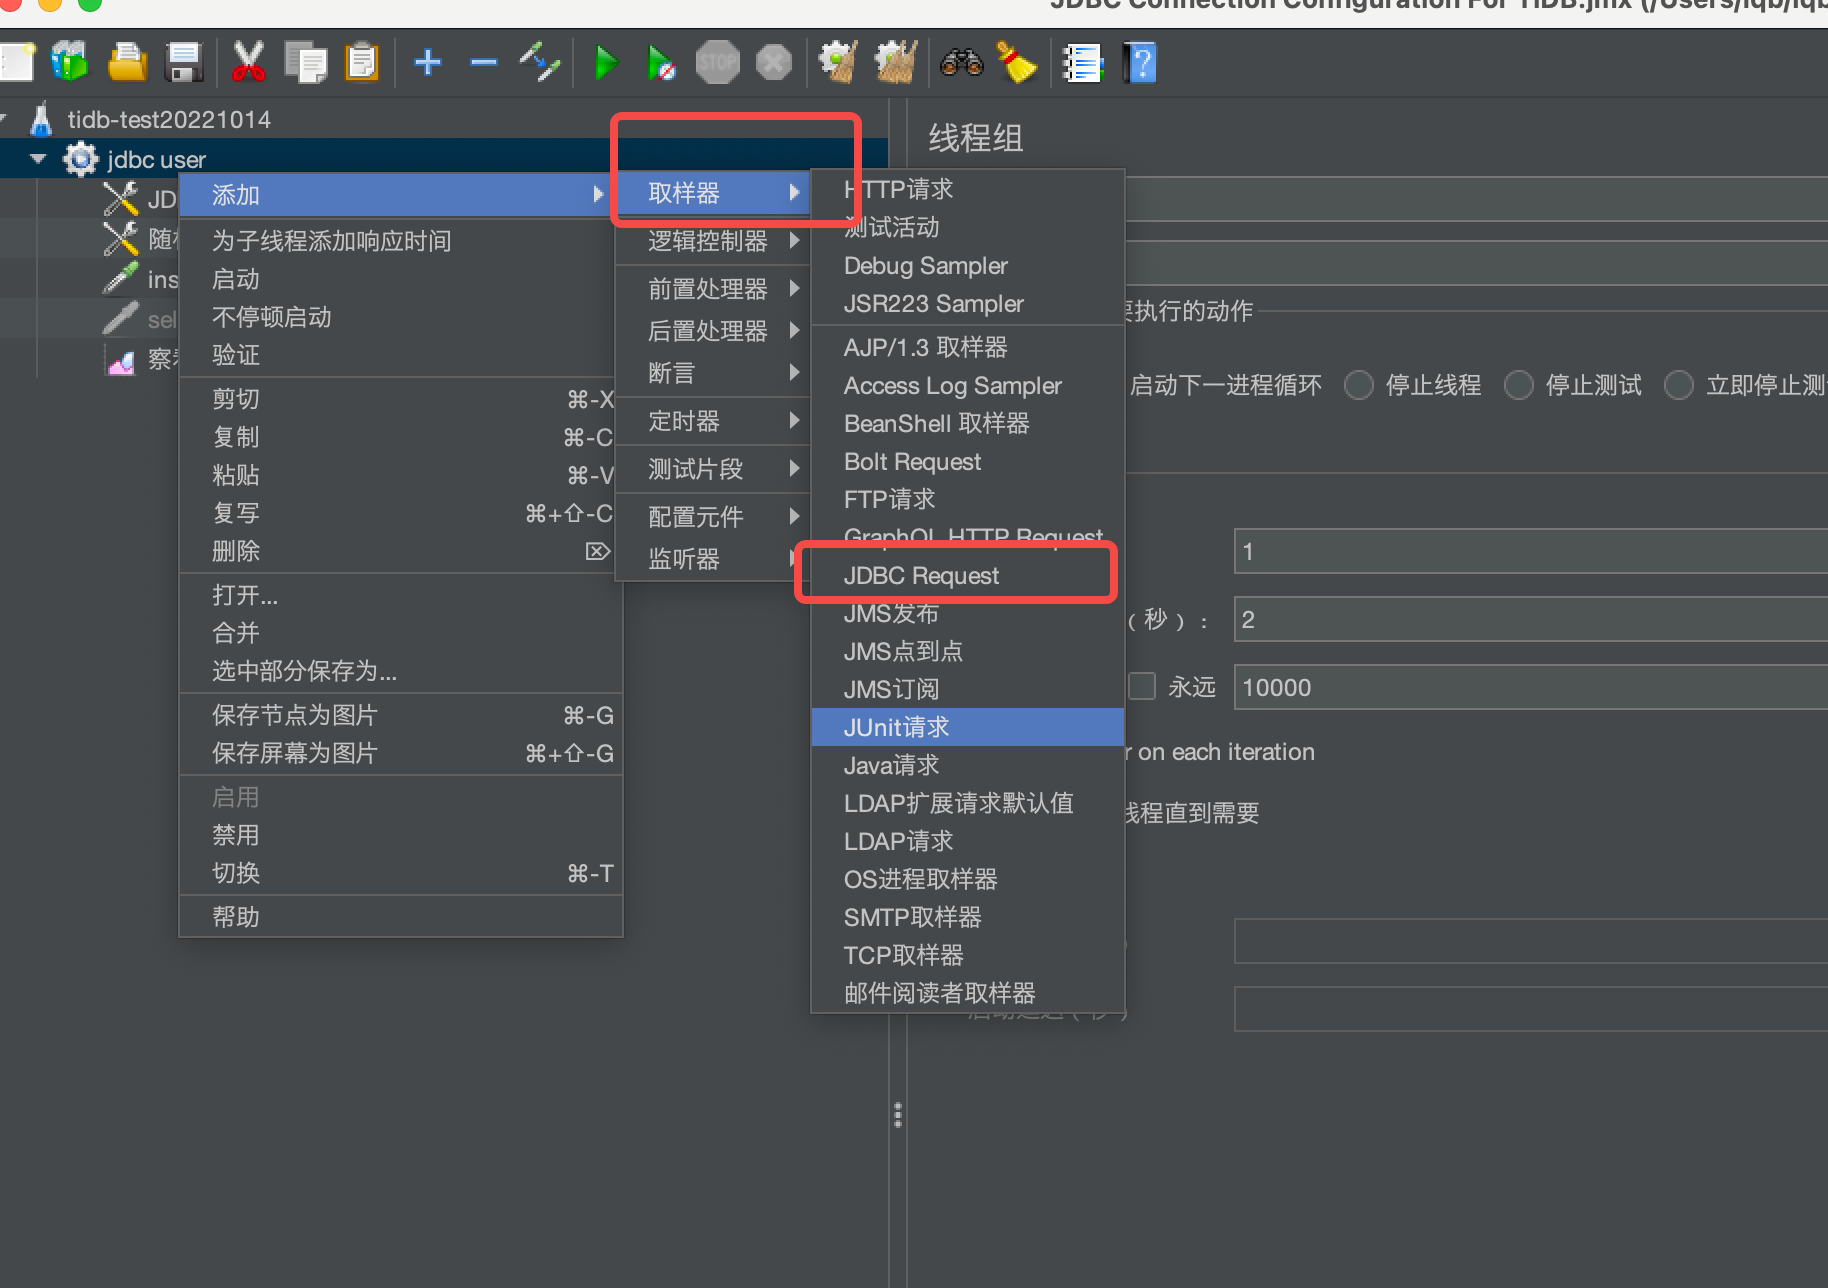
Task: Choose BeanShell 取样器 entry
Action: coord(968,424)
